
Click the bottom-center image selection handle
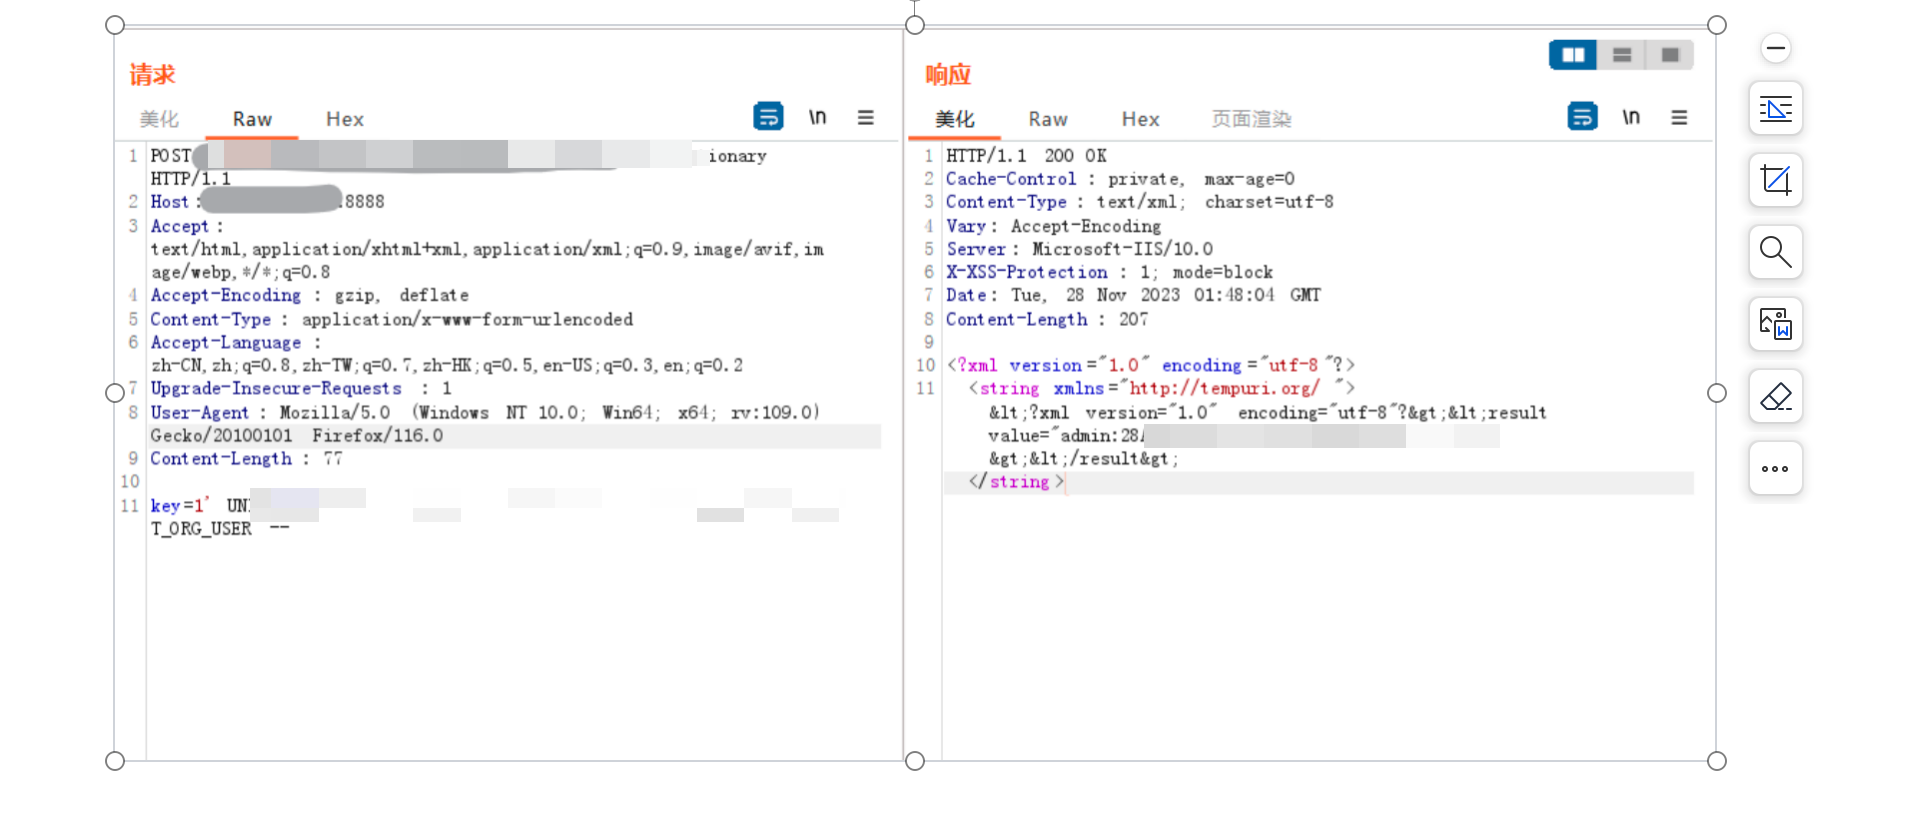coord(915,761)
